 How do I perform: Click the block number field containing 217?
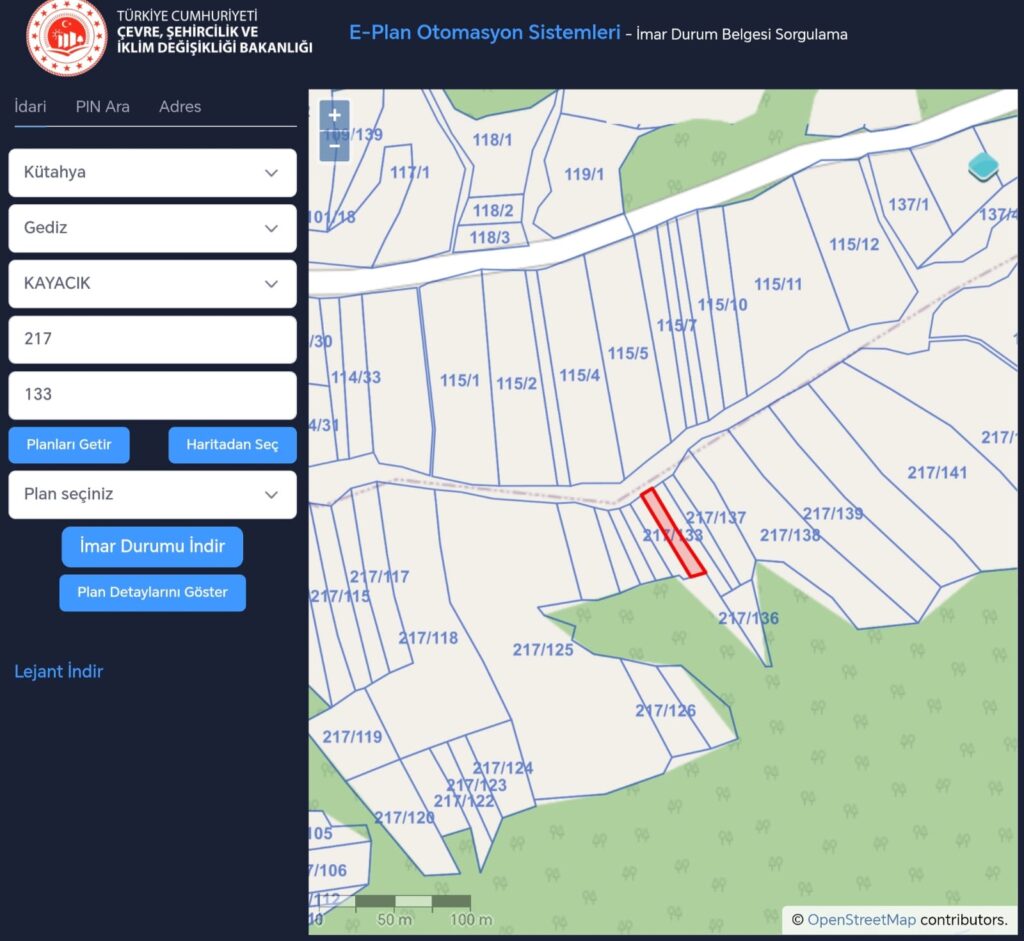[x=152, y=340]
